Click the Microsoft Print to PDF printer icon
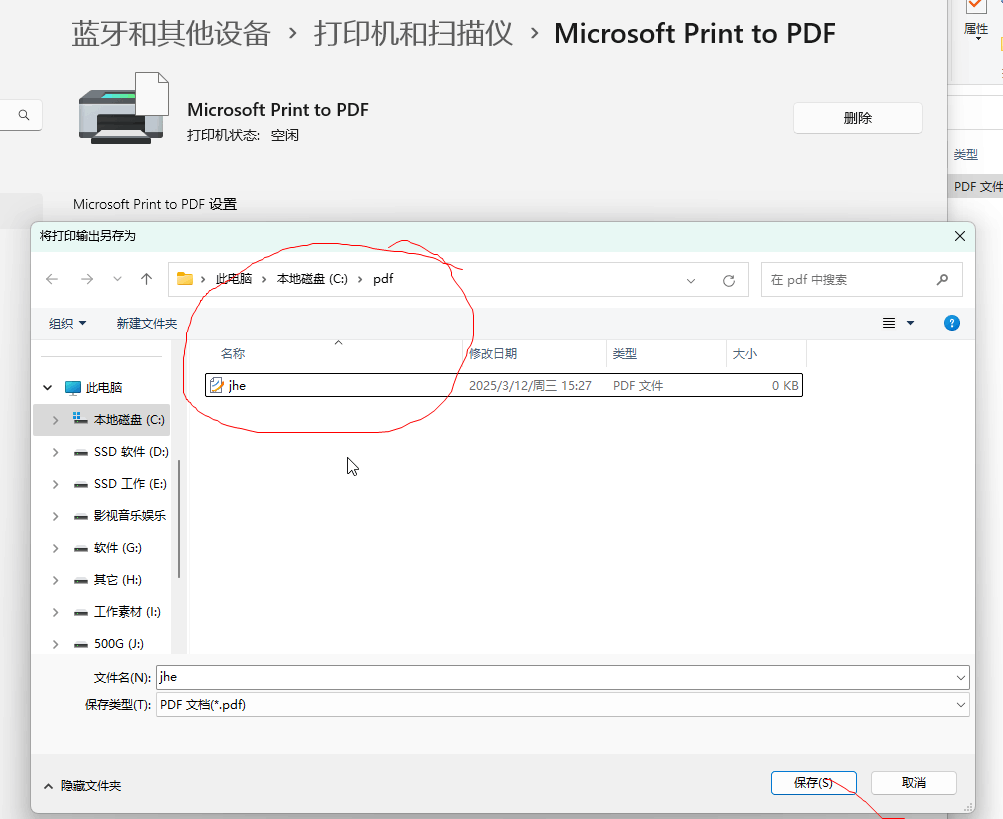The width and height of the screenshot is (1003, 819). click(123, 108)
